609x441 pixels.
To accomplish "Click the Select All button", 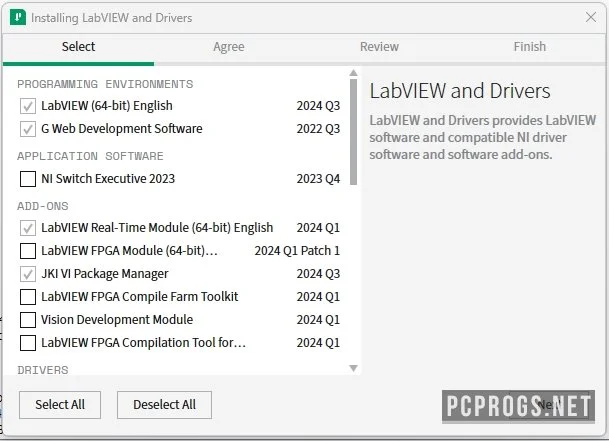I will (x=60, y=405).
